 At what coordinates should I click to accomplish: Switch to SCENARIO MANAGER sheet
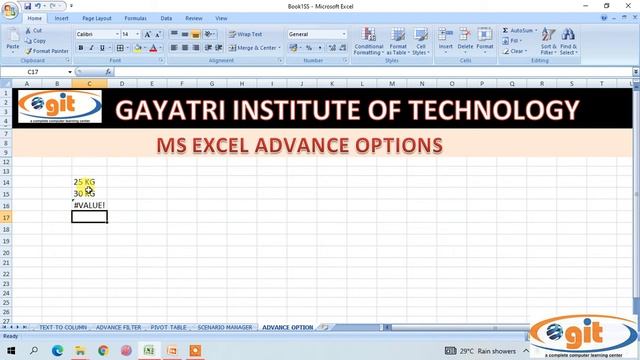point(225,327)
